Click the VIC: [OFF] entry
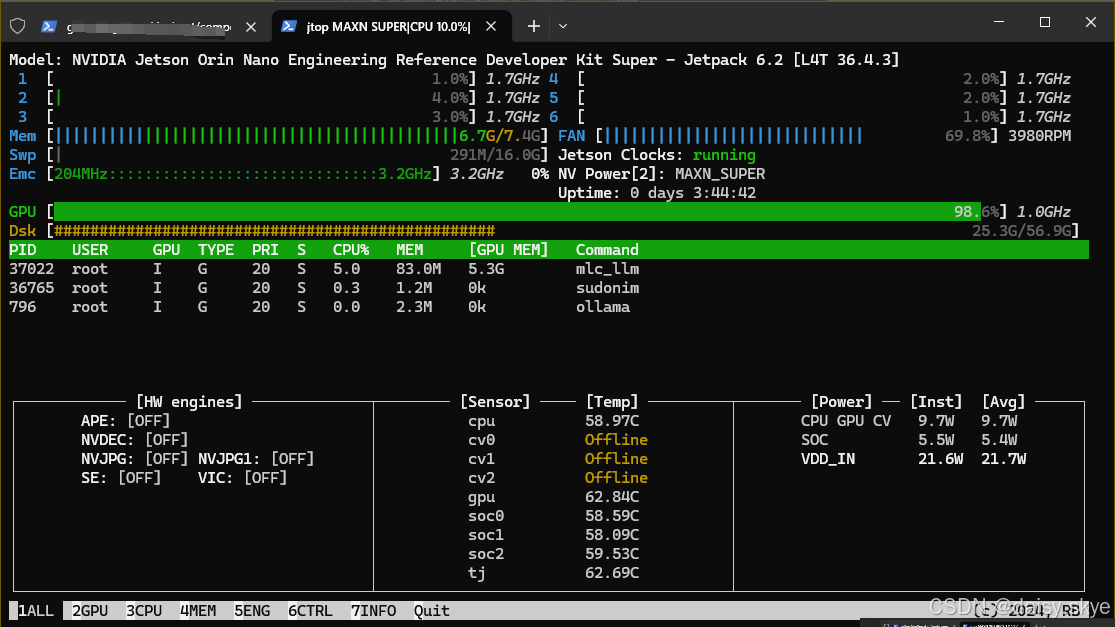Screen dimensions: 1115x627 (x=242, y=478)
